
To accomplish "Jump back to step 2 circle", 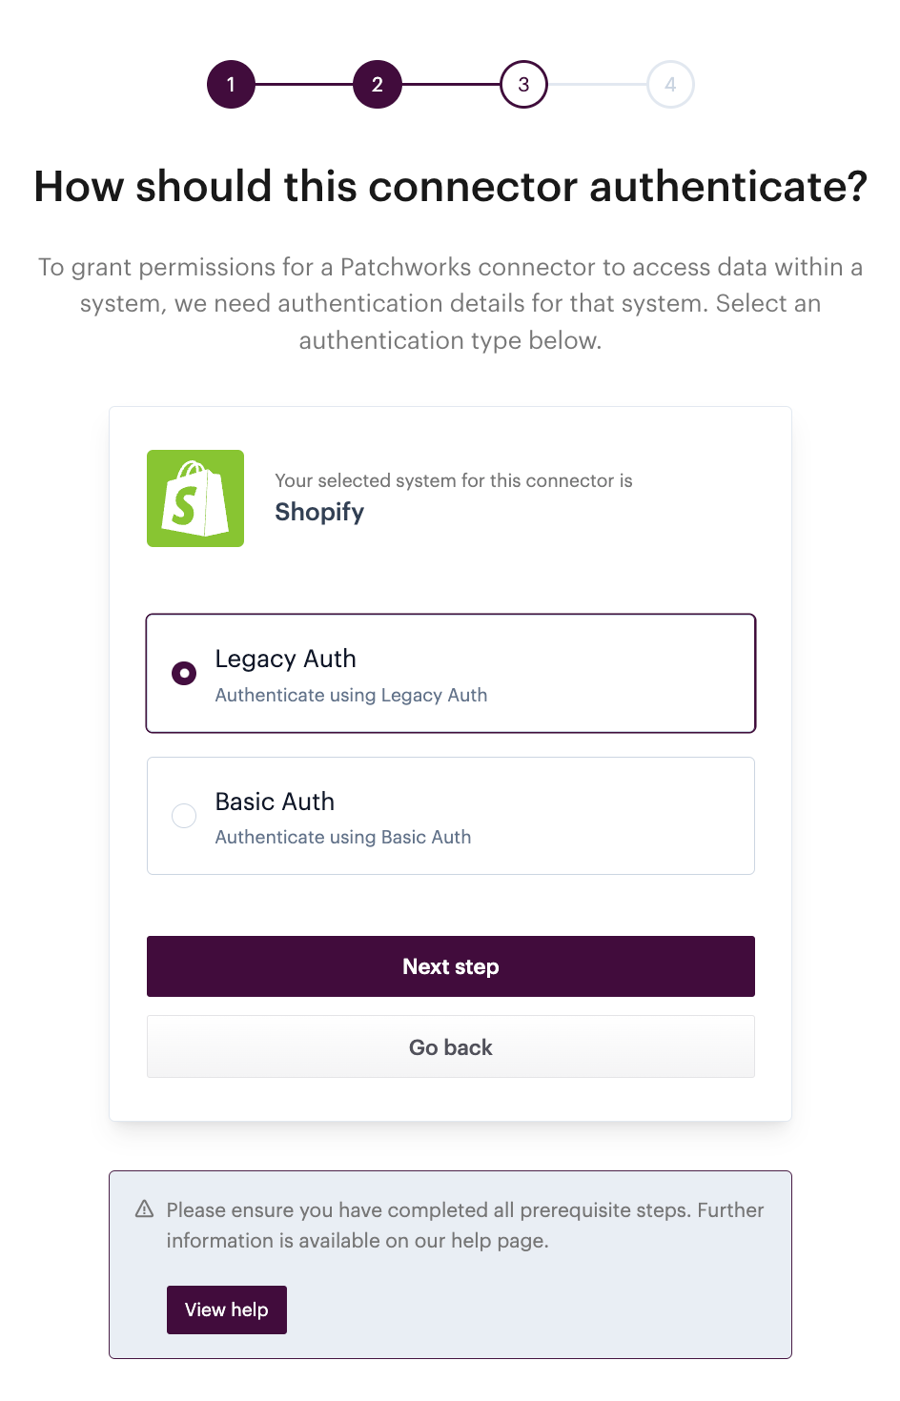I will (x=377, y=84).
